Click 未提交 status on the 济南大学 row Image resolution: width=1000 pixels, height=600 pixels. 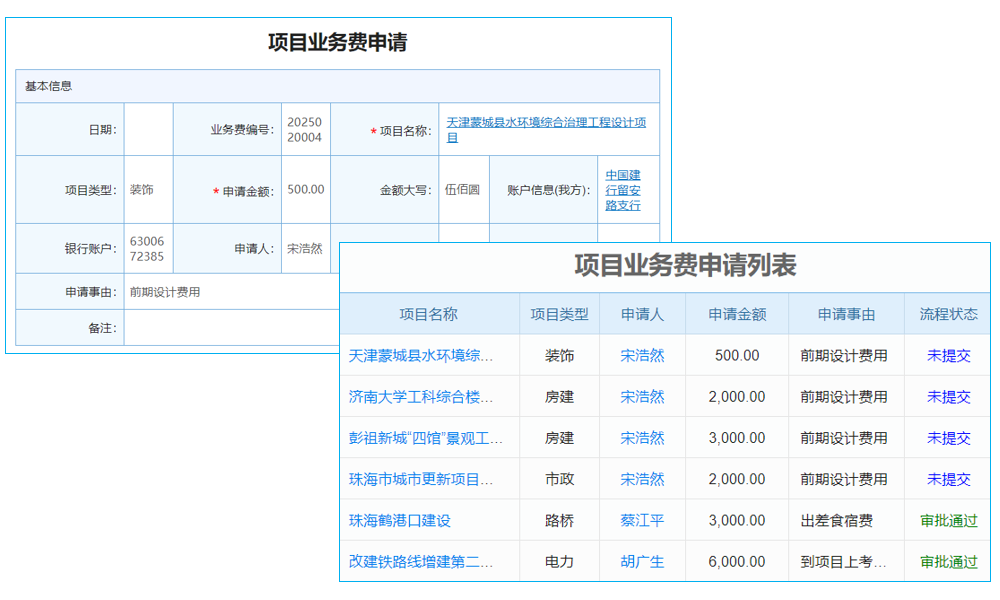(948, 396)
